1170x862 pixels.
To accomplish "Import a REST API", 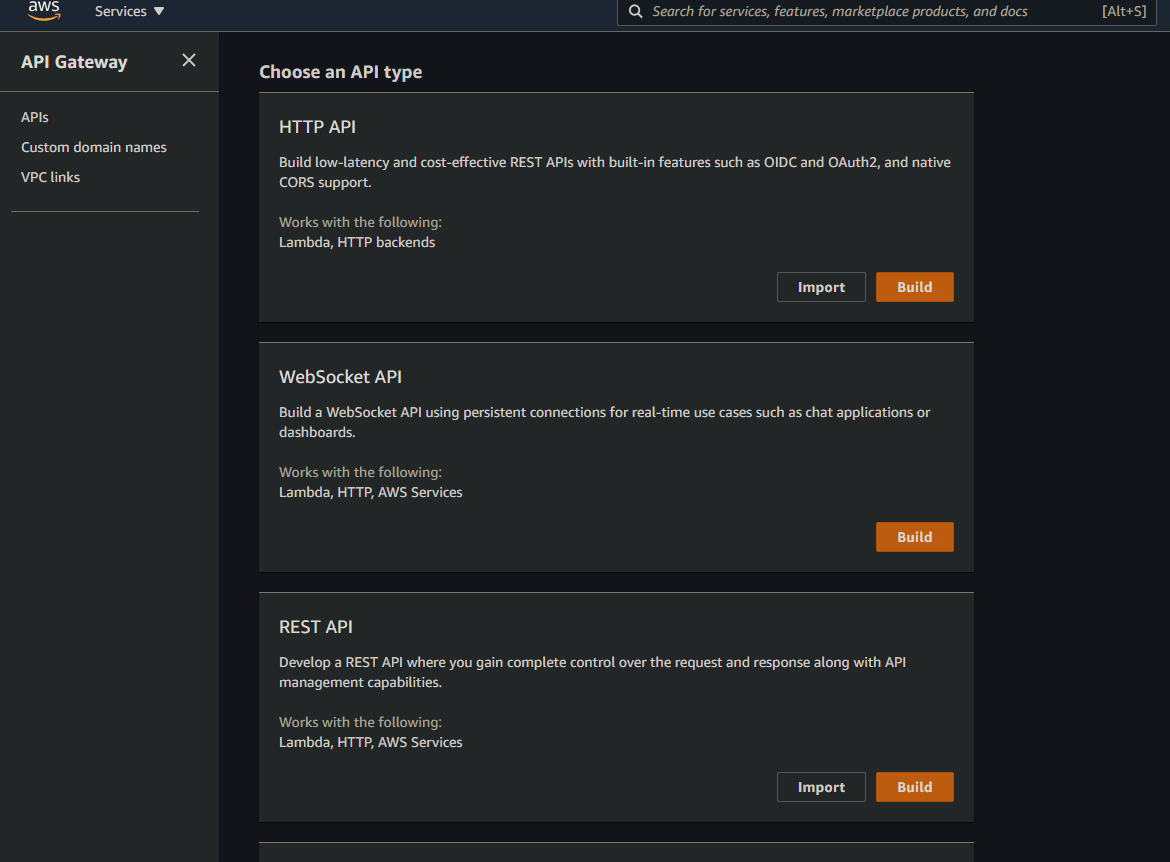I will click(x=821, y=787).
